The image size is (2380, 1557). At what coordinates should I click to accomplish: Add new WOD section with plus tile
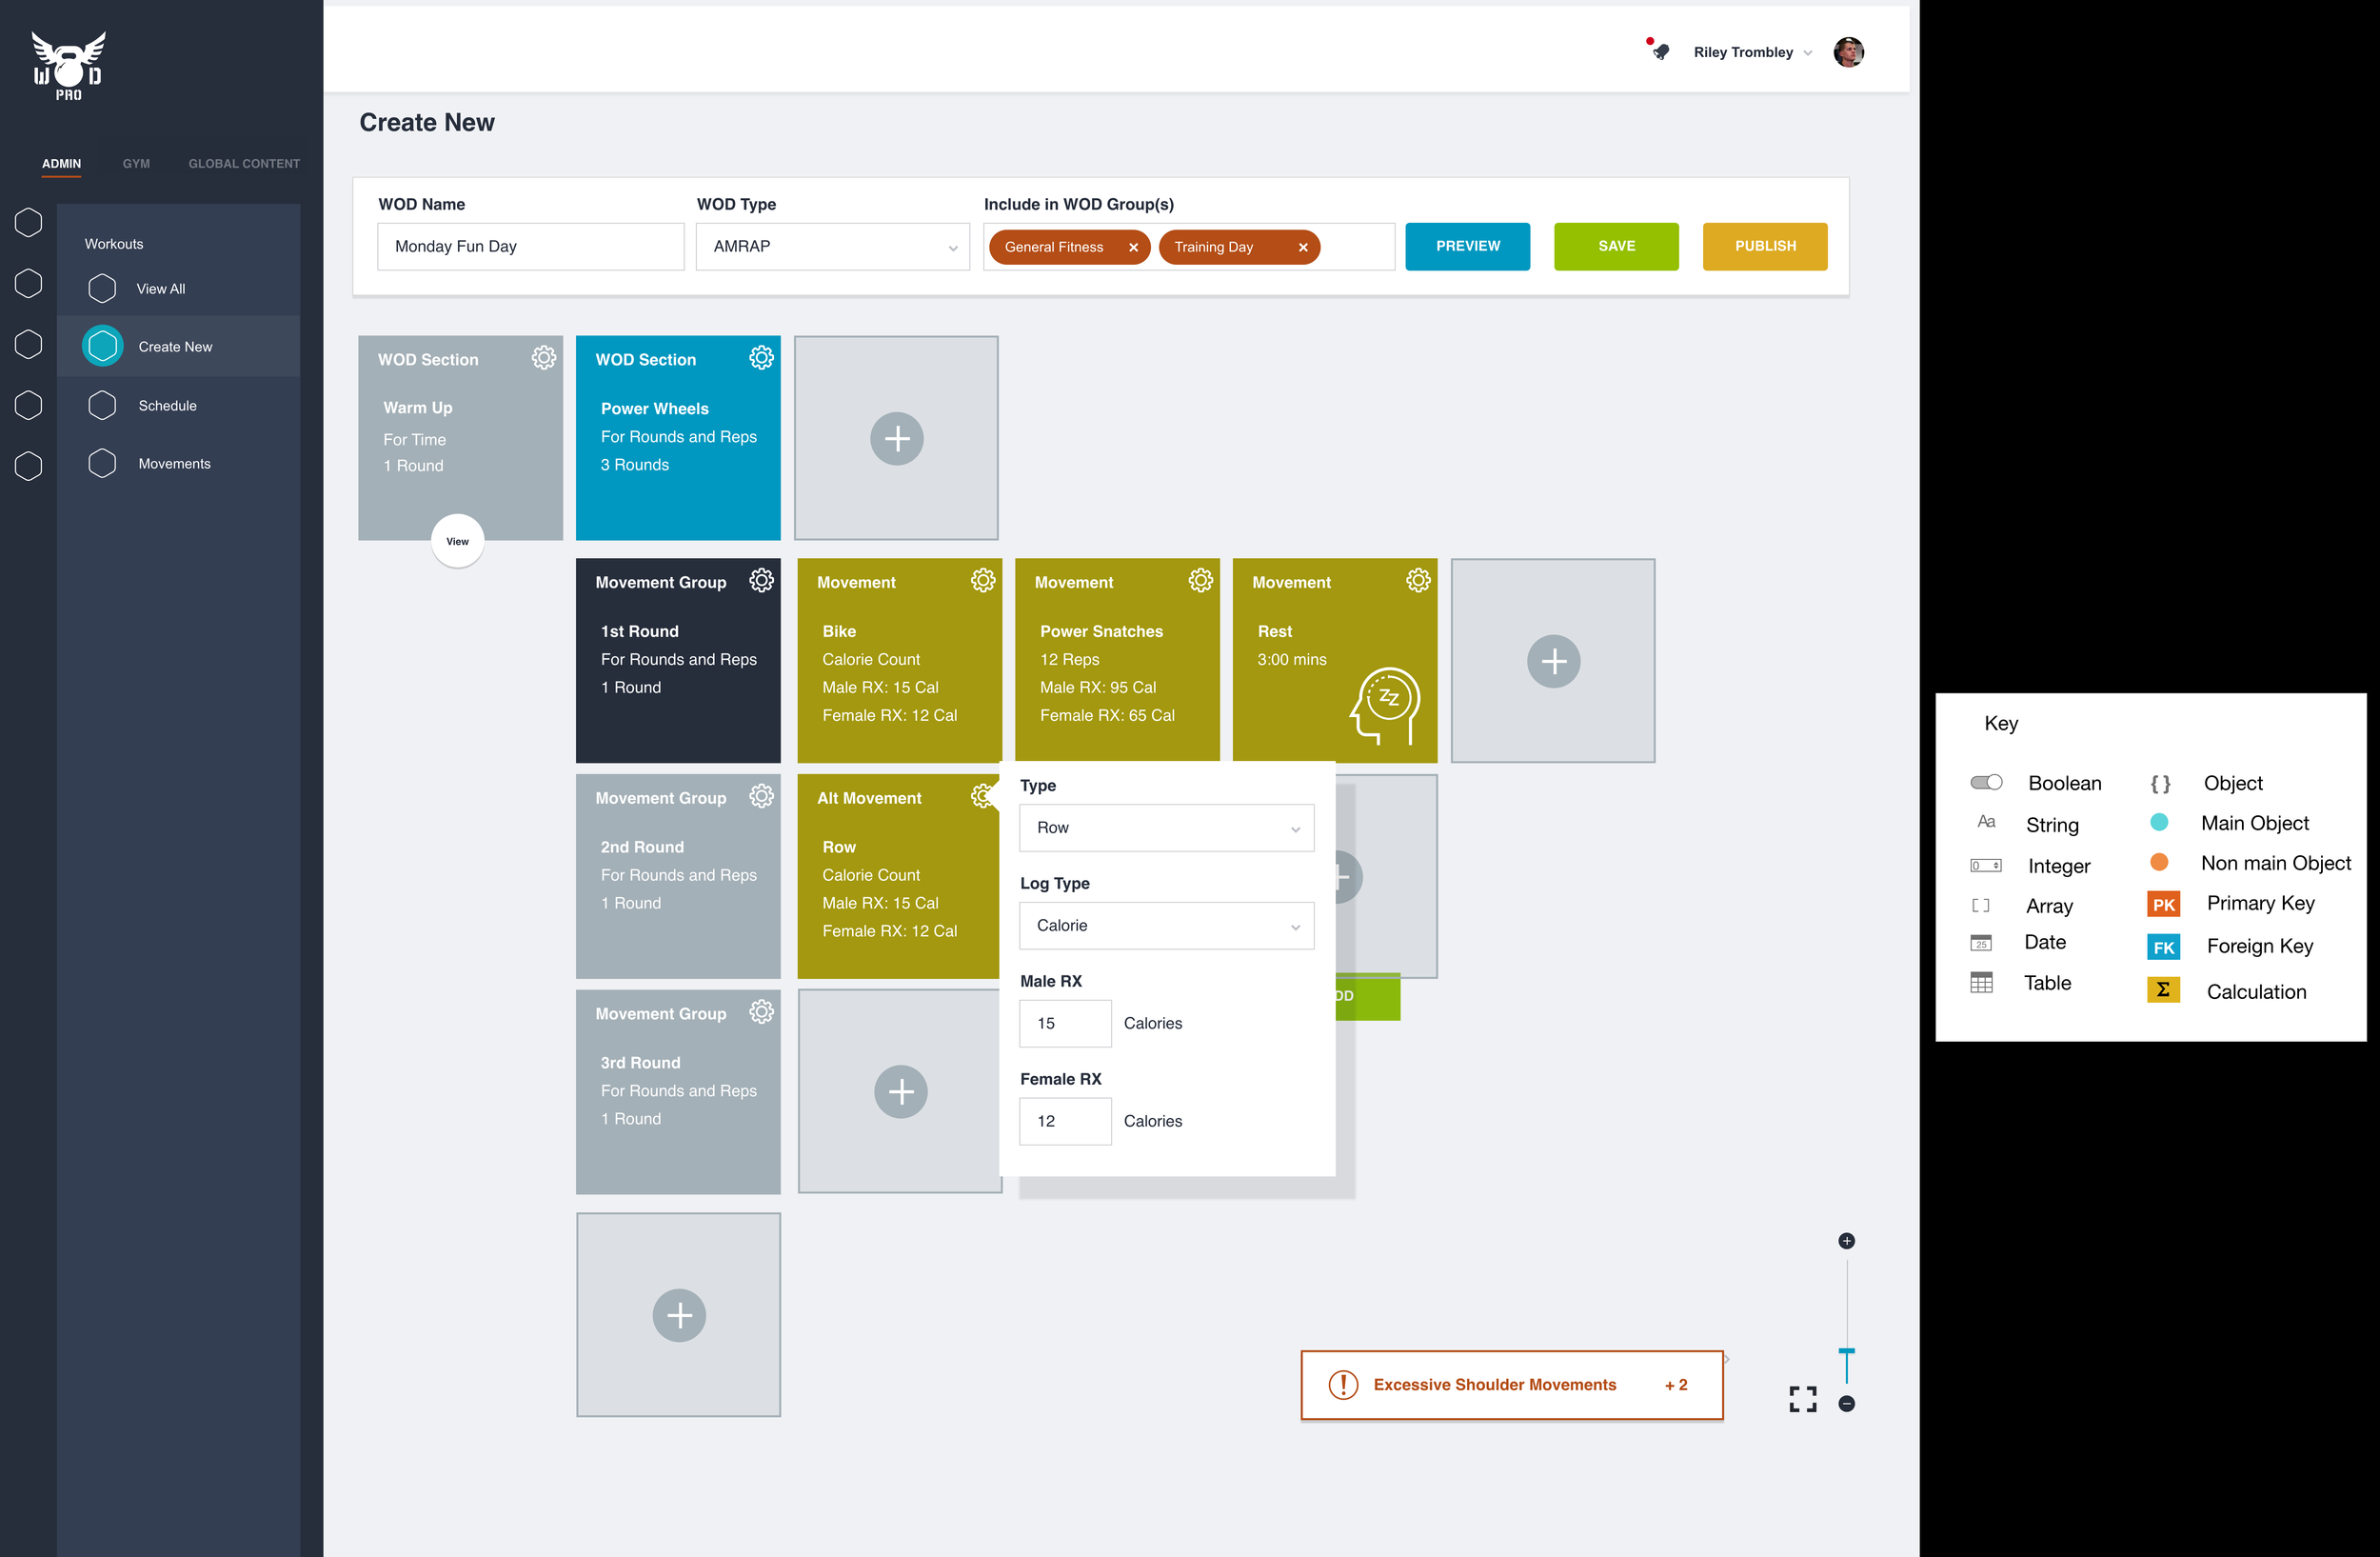point(896,438)
